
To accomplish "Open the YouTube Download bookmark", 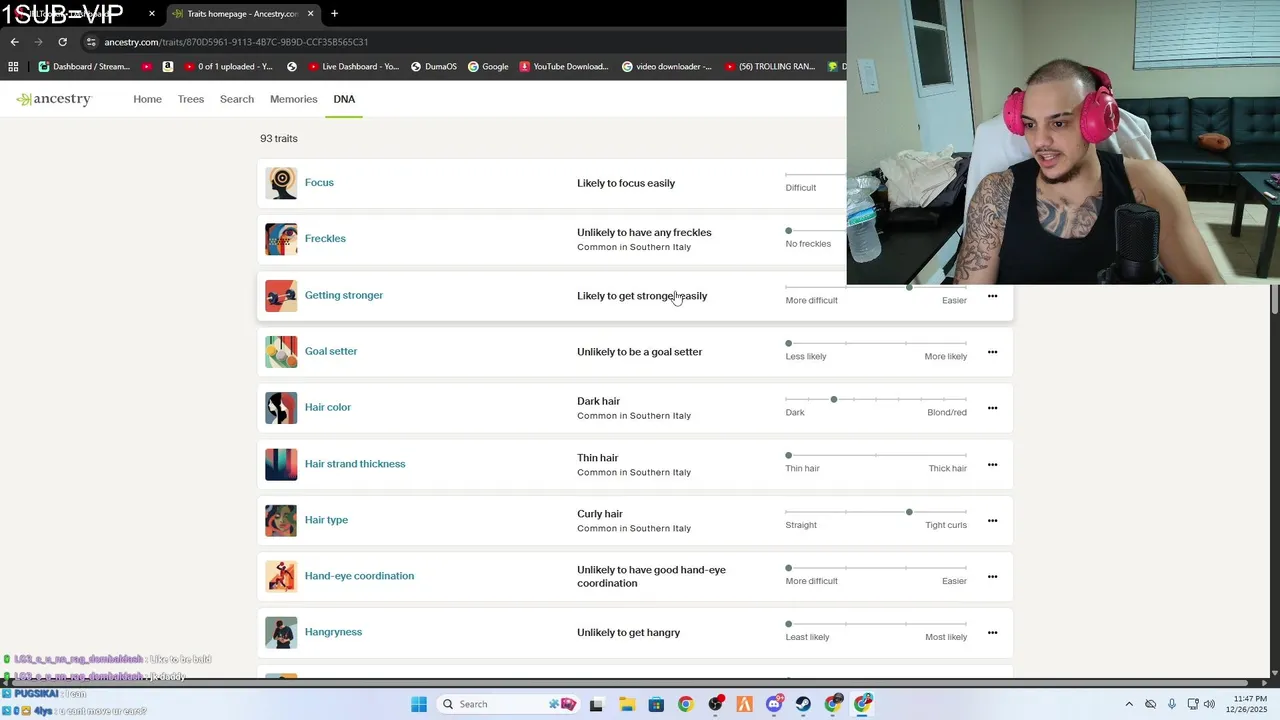I will click(563, 67).
